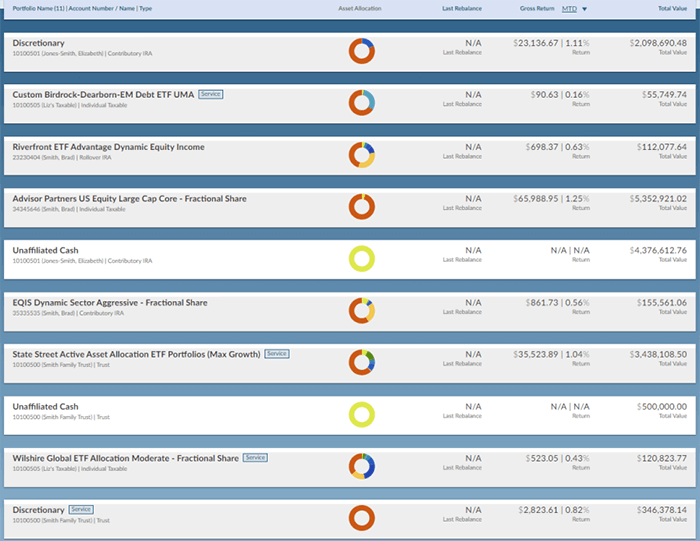The image size is (700, 541).
Task: Select gross return $23,136.67 | 1.11%
Action: 551,43
